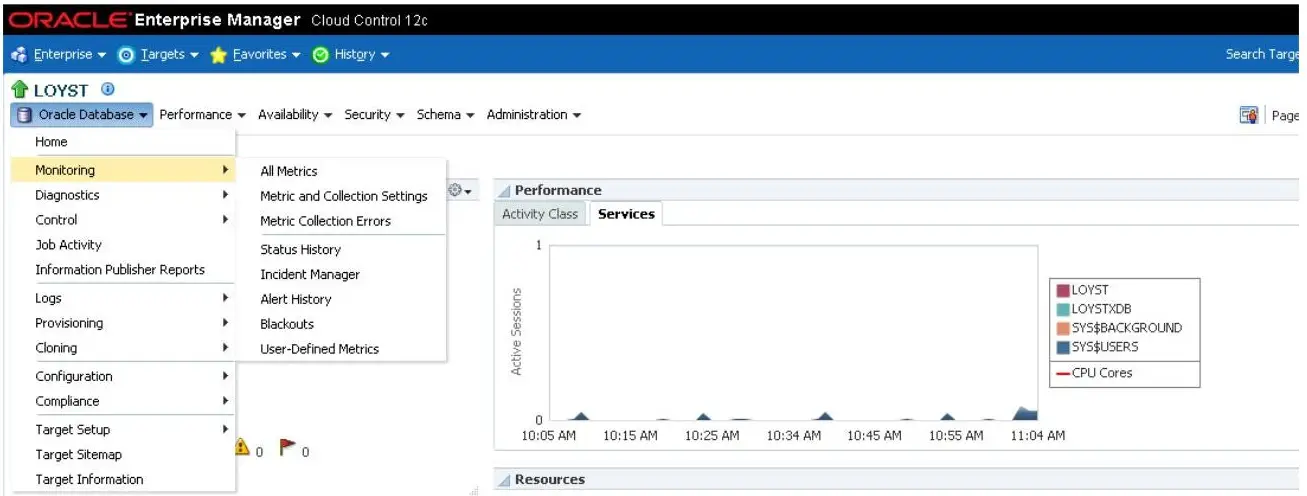Viewport: 1307px width, 496px height.
Task: Open the Targets menu
Action: (x=169, y=54)
